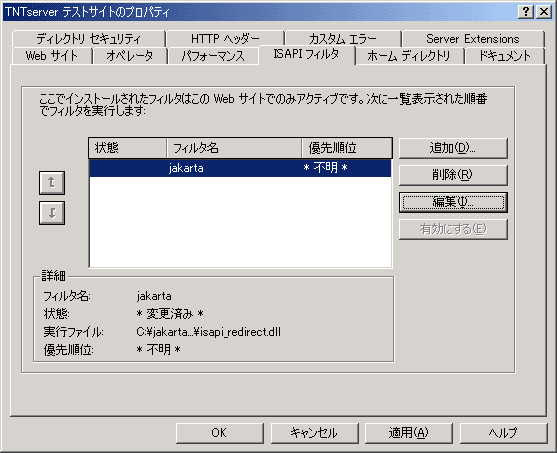Switch to the Web サイト tab
This screenshot has width=557, height=453.
(x=52, y=56)
